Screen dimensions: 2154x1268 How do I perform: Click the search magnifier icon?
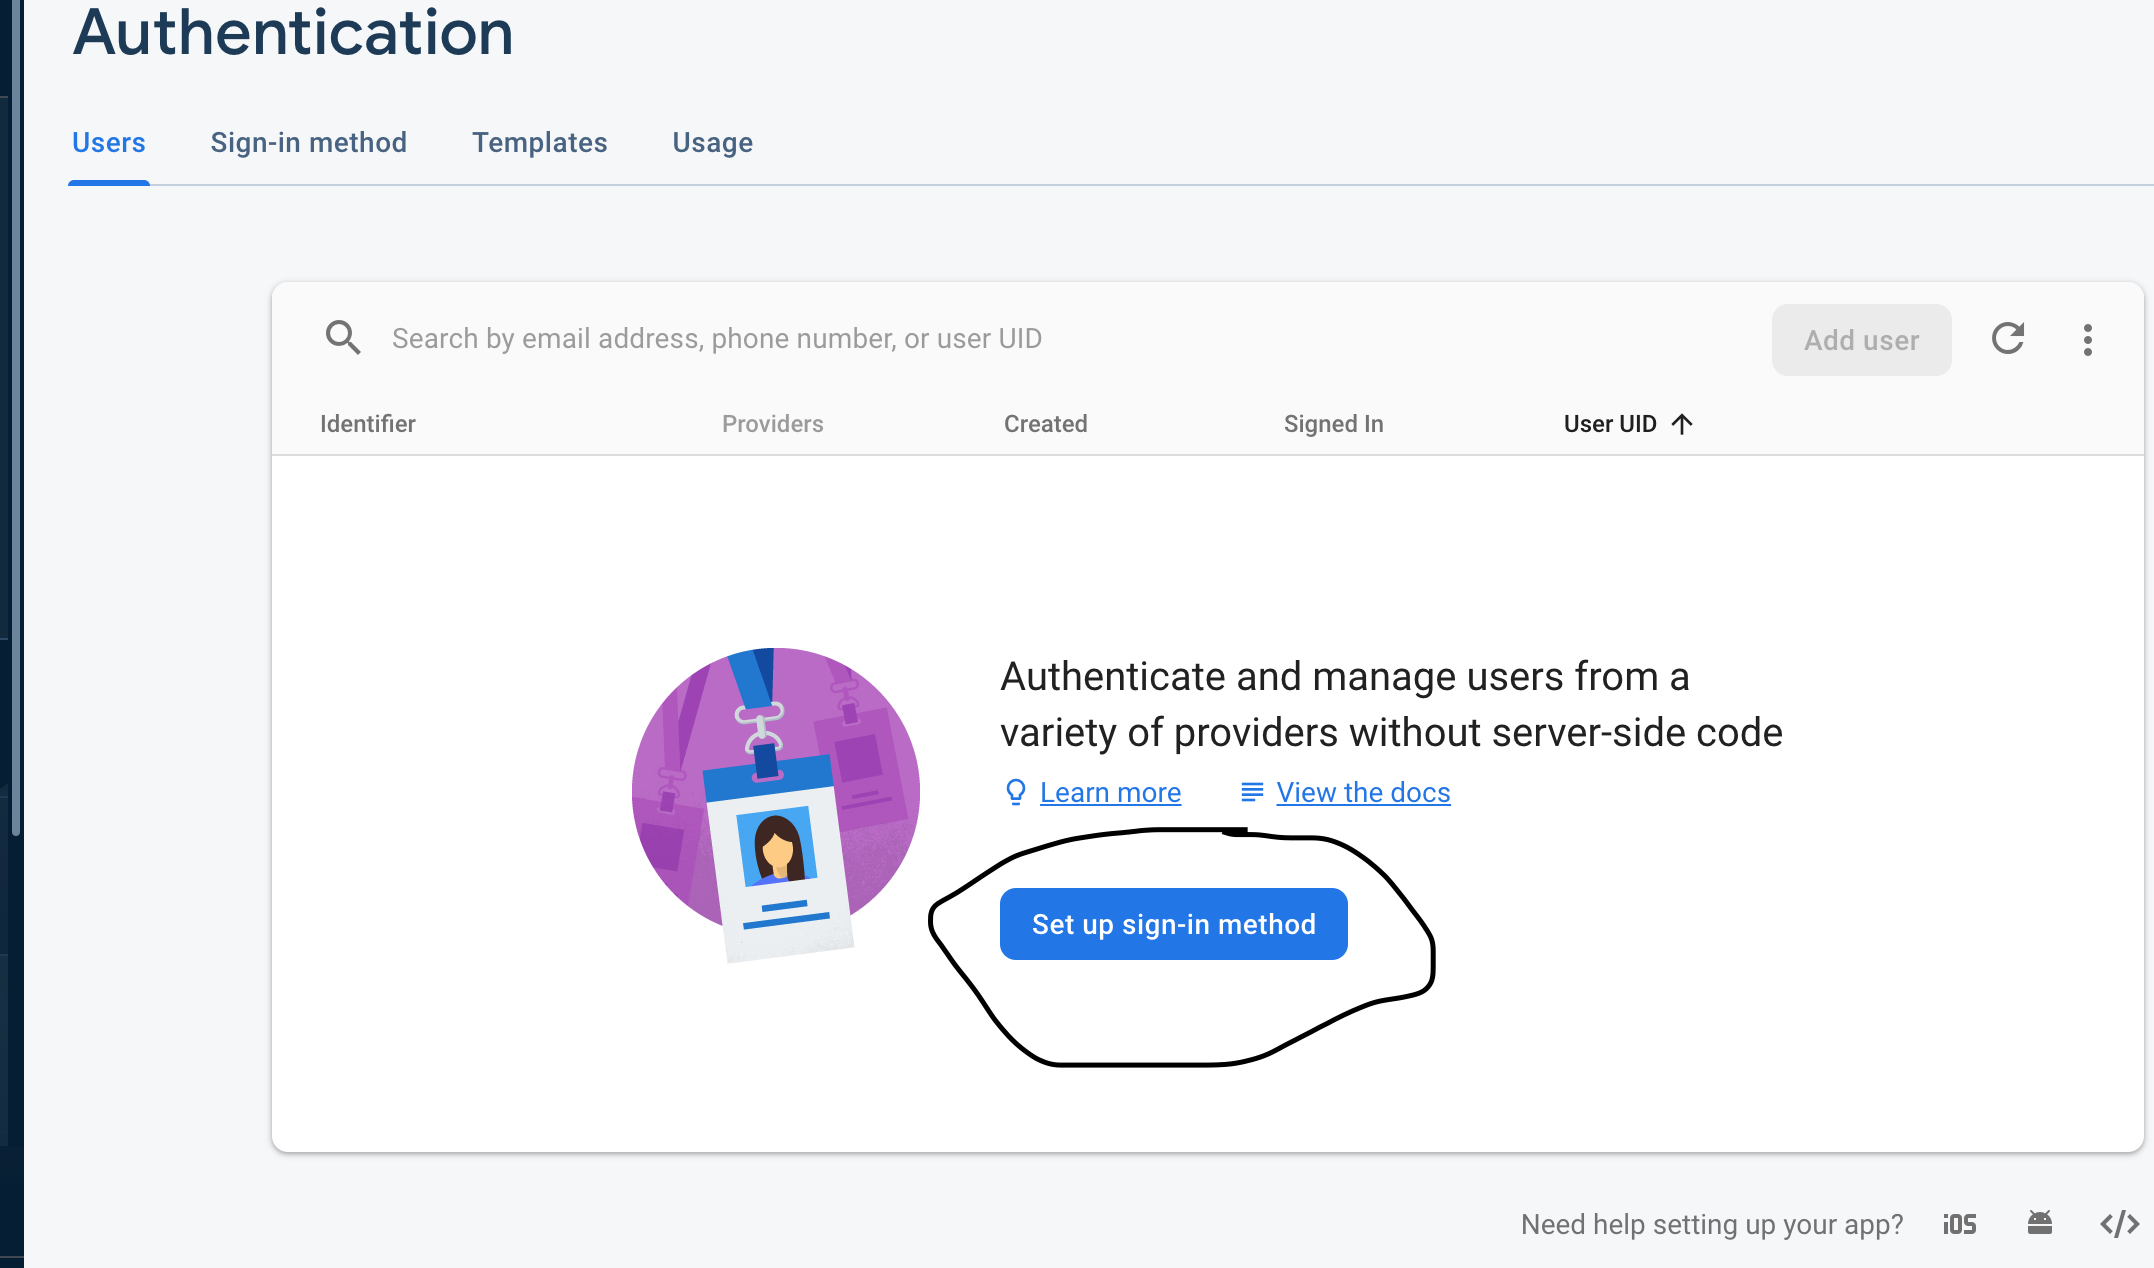point(343,338)
